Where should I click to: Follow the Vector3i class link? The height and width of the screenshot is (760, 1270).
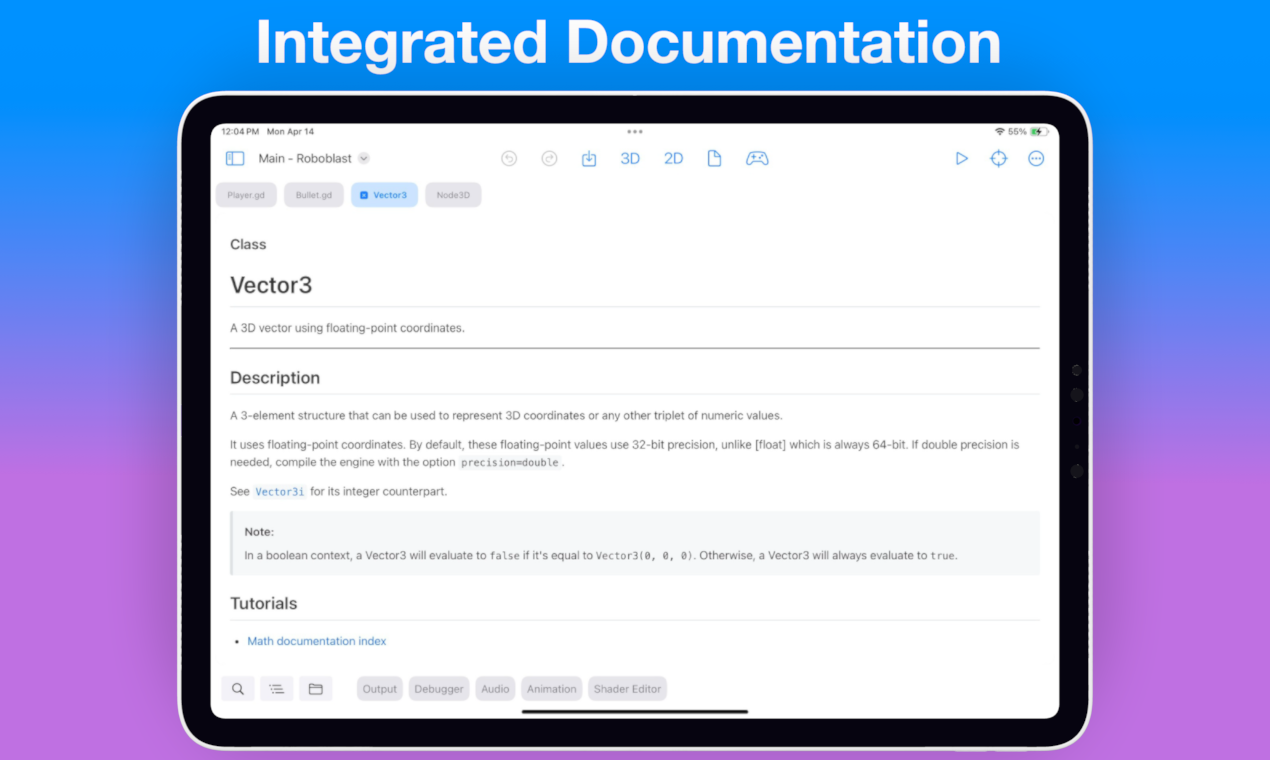tap(279, 492)
